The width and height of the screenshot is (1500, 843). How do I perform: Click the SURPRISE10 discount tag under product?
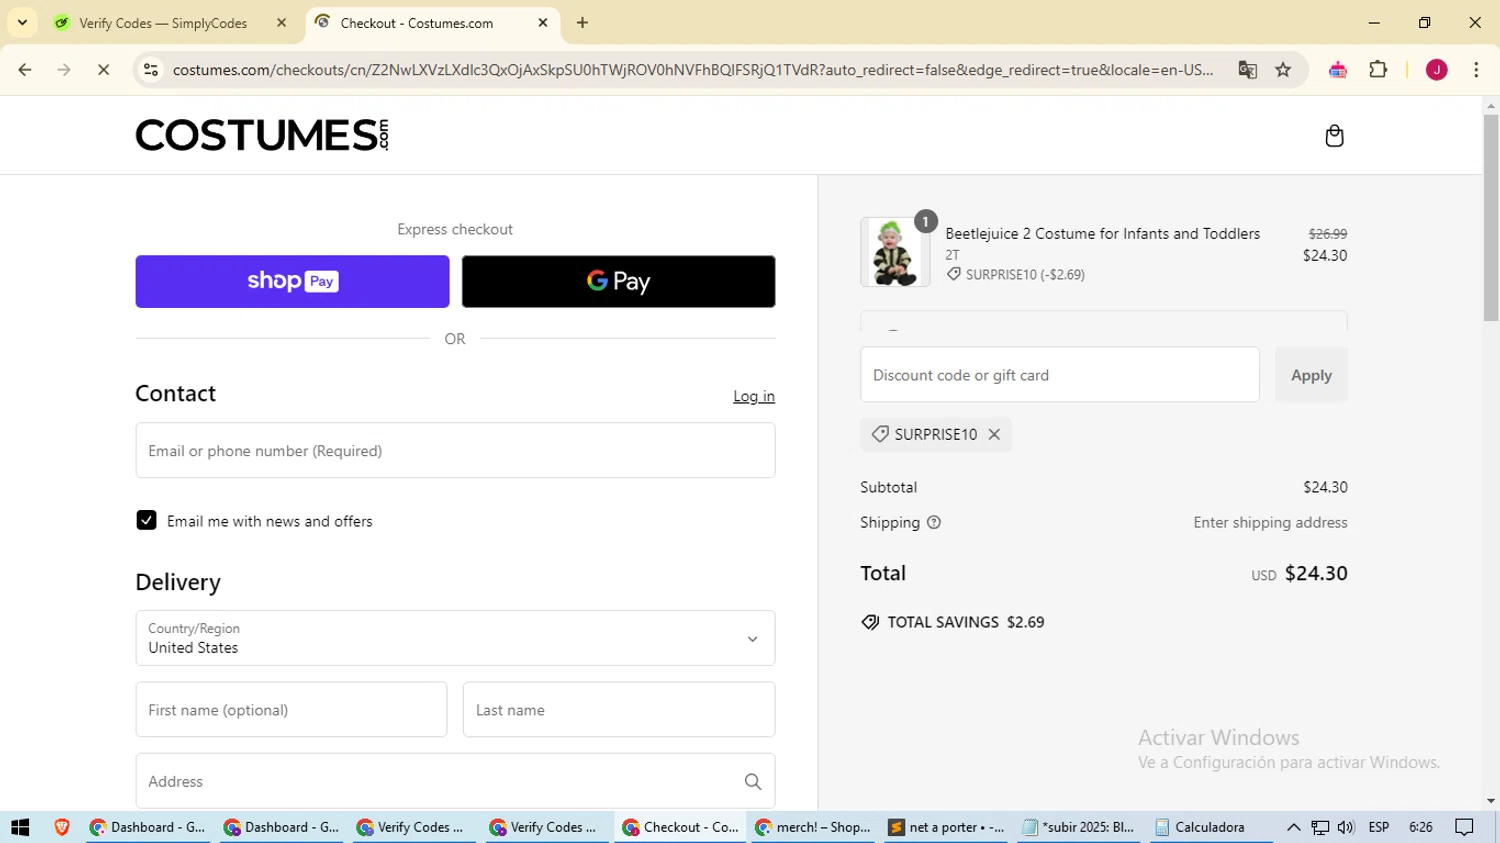(1016, 274)
